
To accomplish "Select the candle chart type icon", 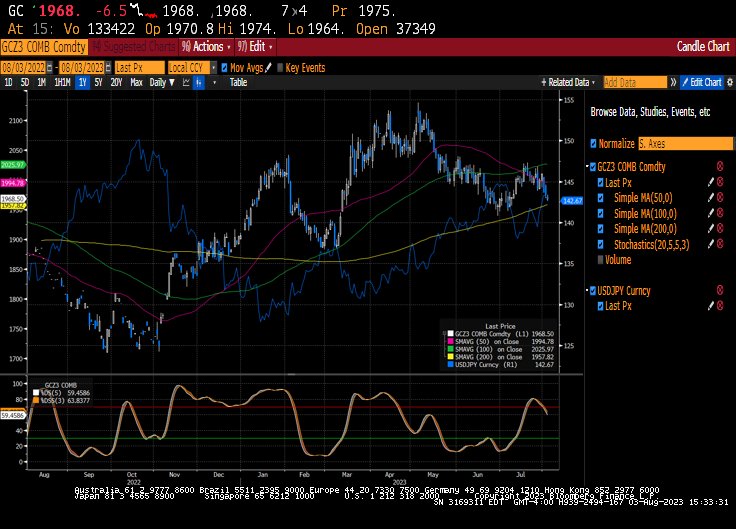I will click(199, 83).
